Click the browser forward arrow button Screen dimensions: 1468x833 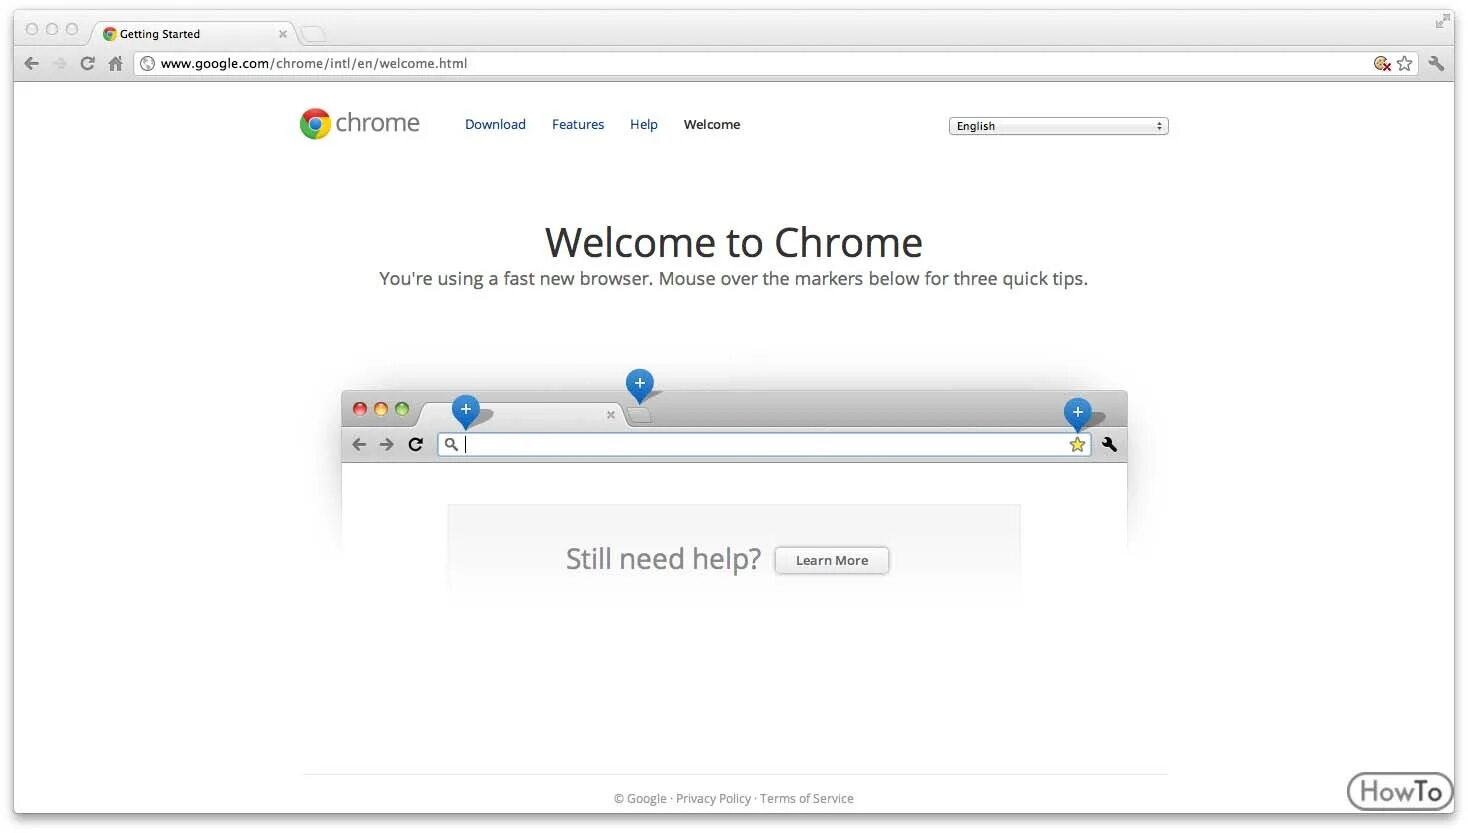59,63
